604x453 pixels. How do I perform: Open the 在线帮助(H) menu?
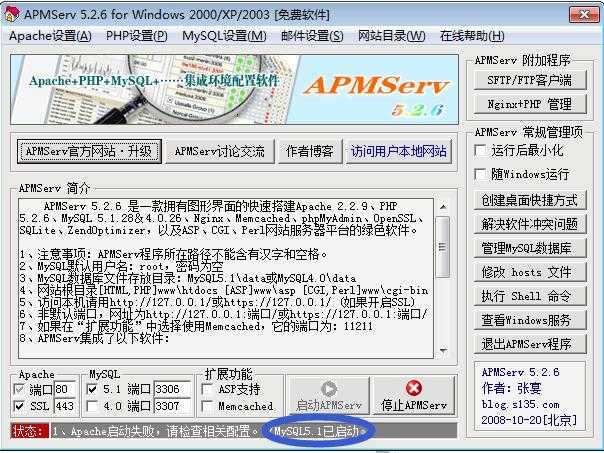pos(472,36)
